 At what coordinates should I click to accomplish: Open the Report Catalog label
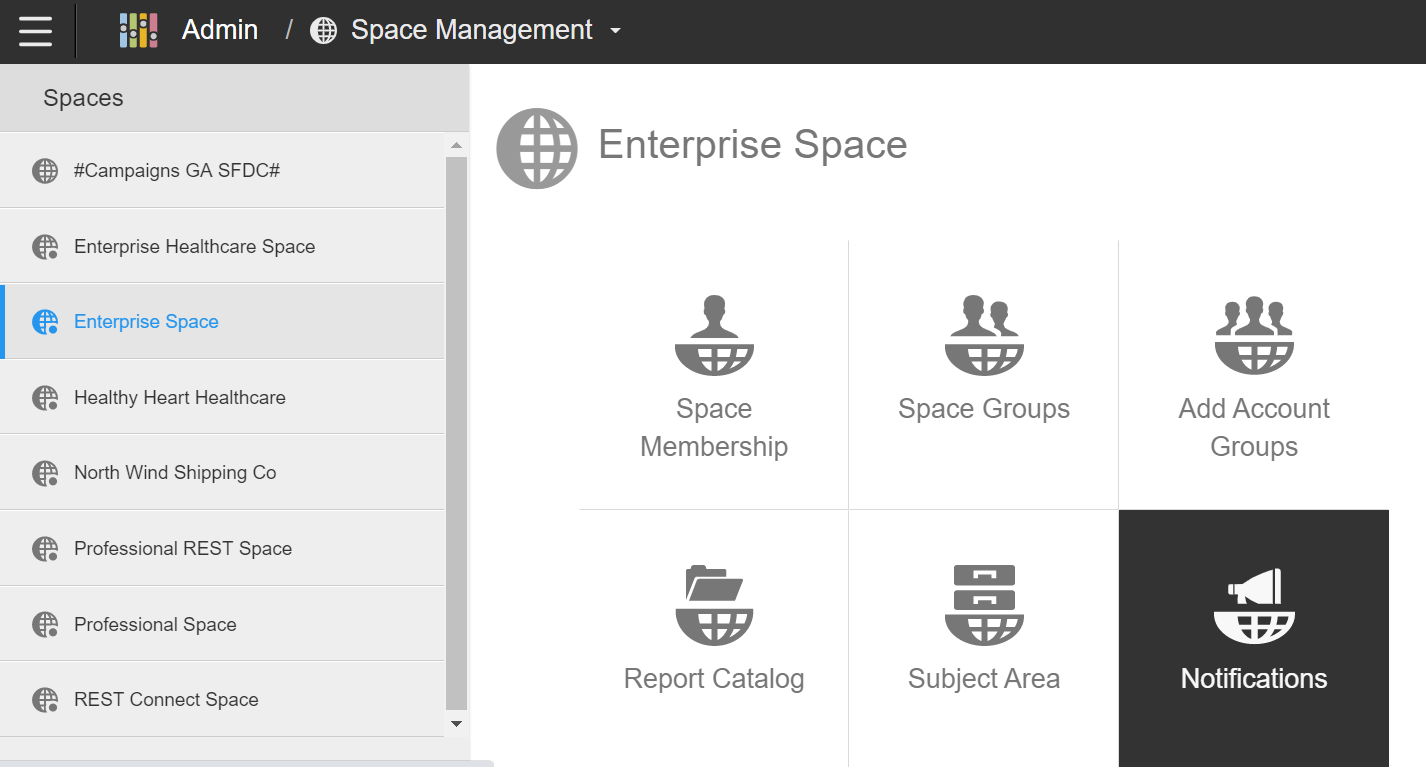(x=714, y=679)
